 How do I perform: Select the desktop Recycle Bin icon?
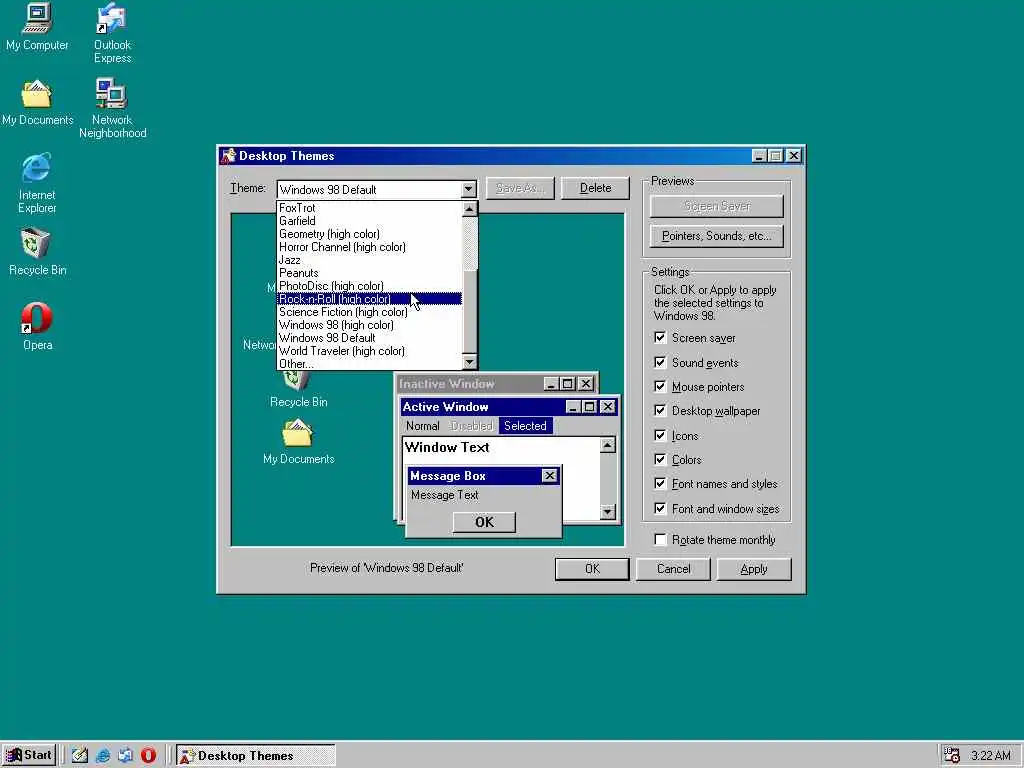click(x=37, y=251)
